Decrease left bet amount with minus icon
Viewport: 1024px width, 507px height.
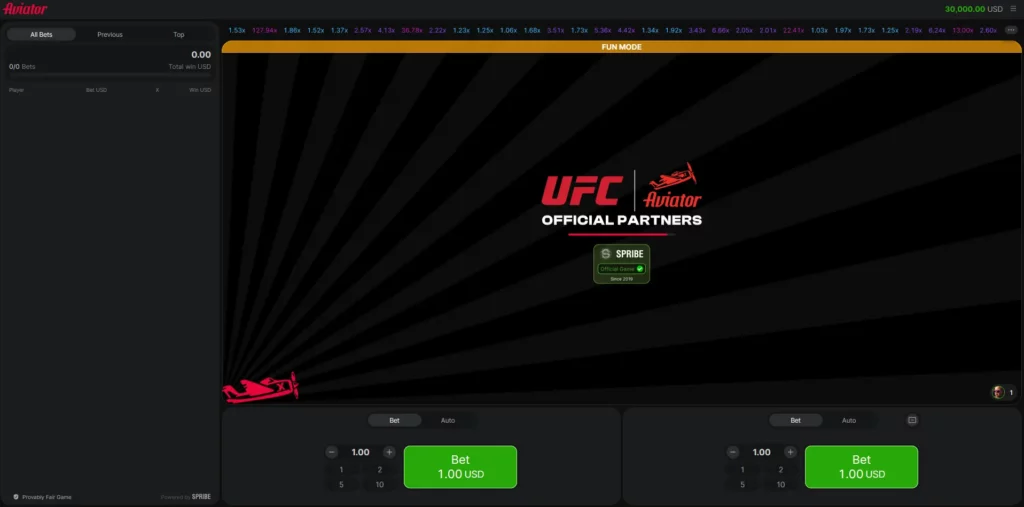click(x=332, y=452)
